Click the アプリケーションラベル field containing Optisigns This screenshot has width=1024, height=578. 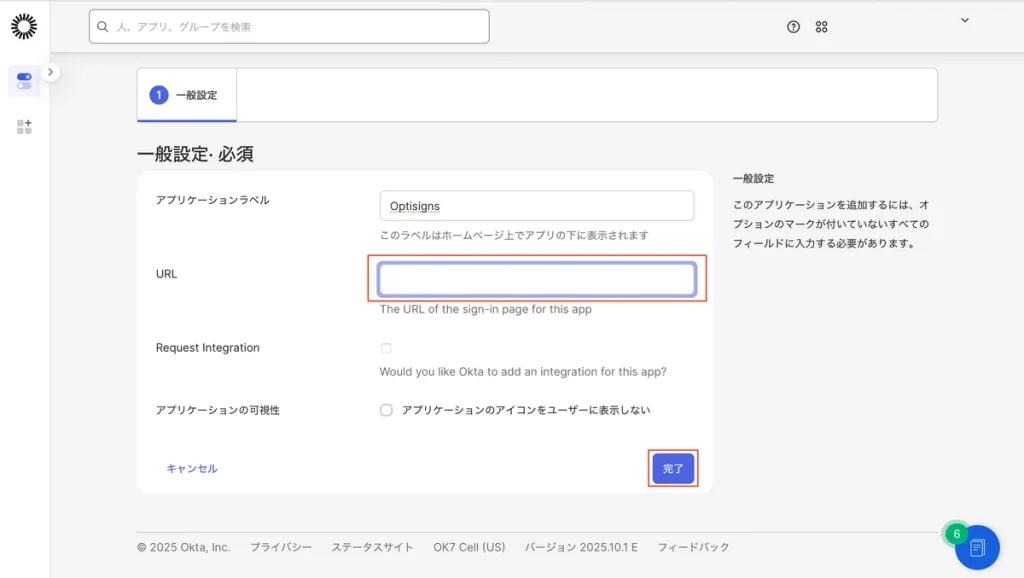point(537,206)
